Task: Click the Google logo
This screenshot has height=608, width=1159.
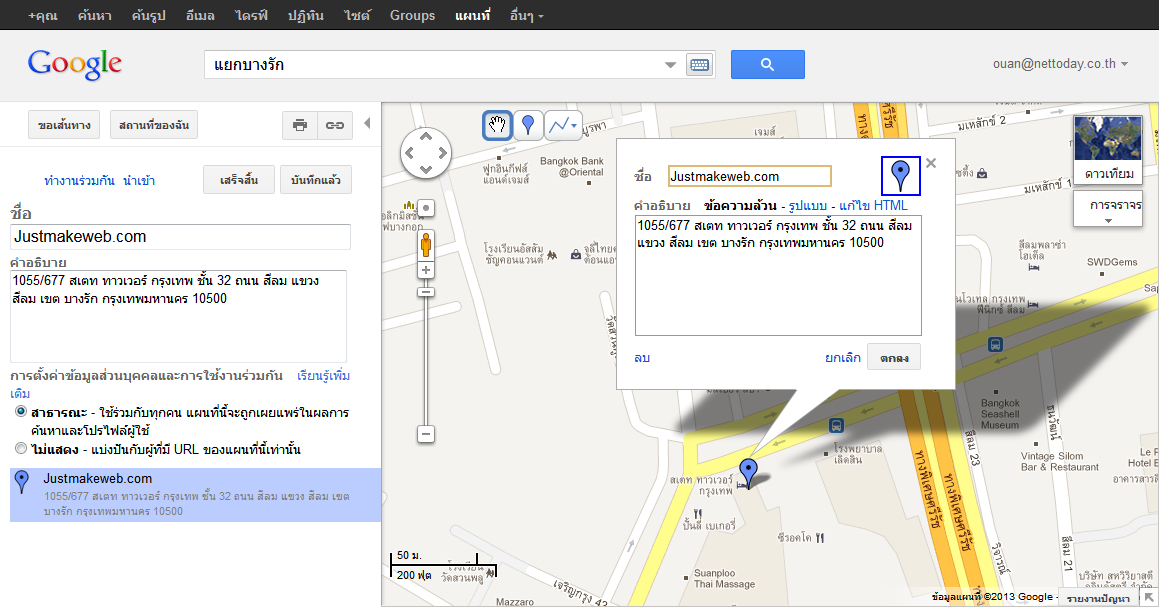Action: 75,64
